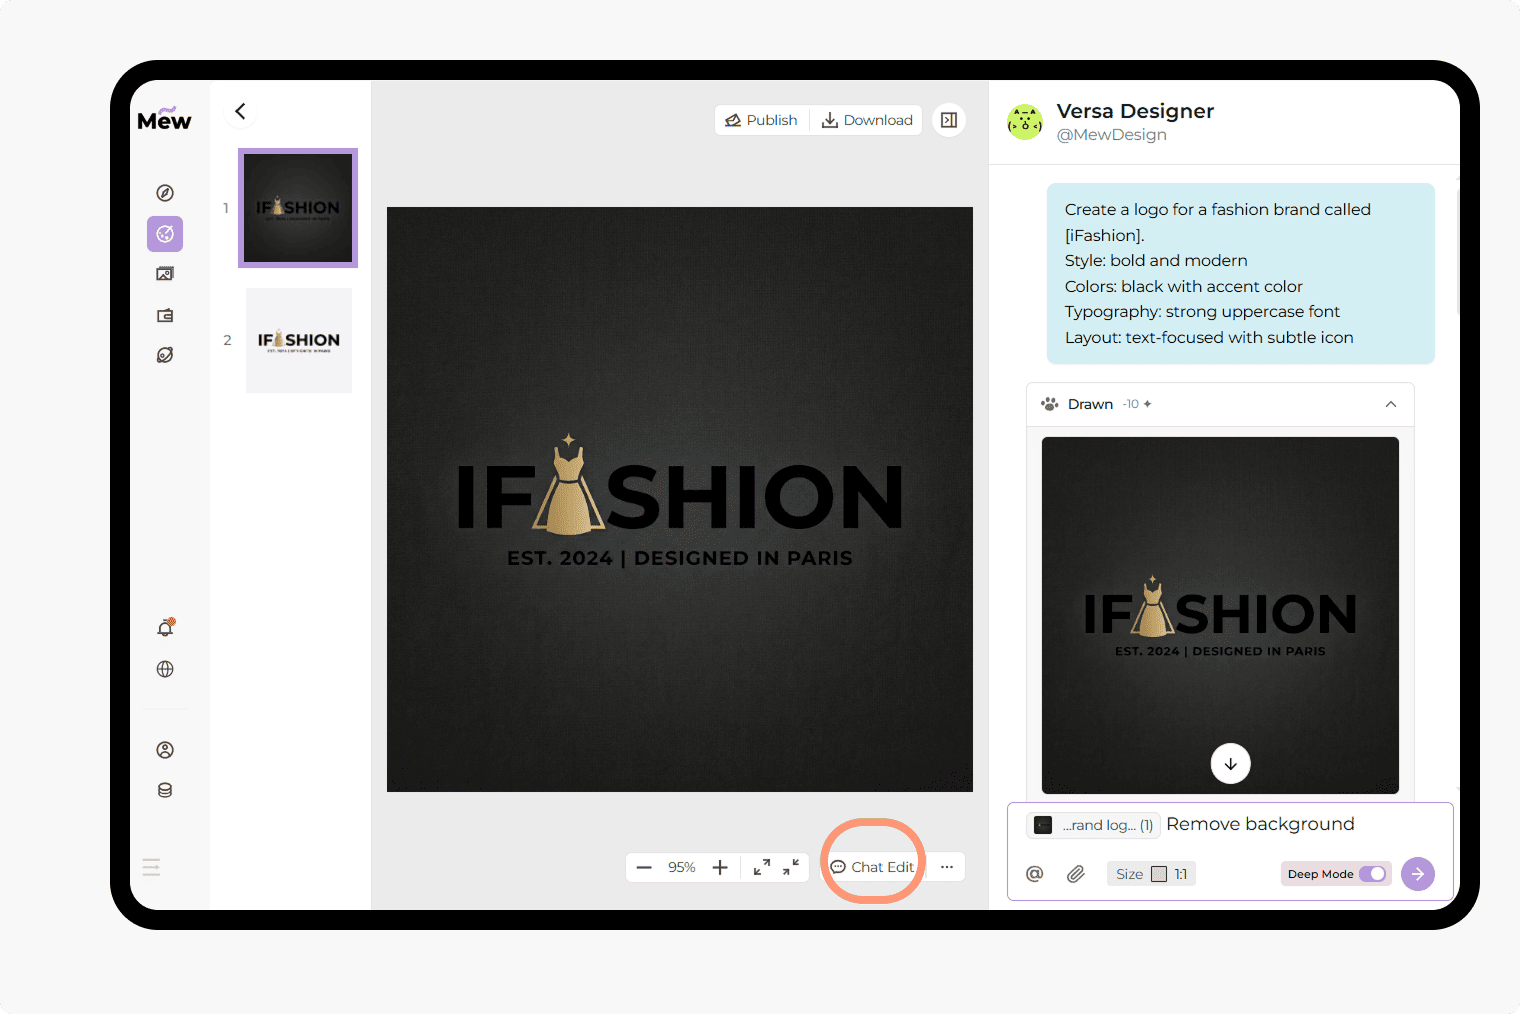The width and height of the screenshot is (1520, 1014).
Task: Click the purple send arrow button
Action: coord(1417,874)
